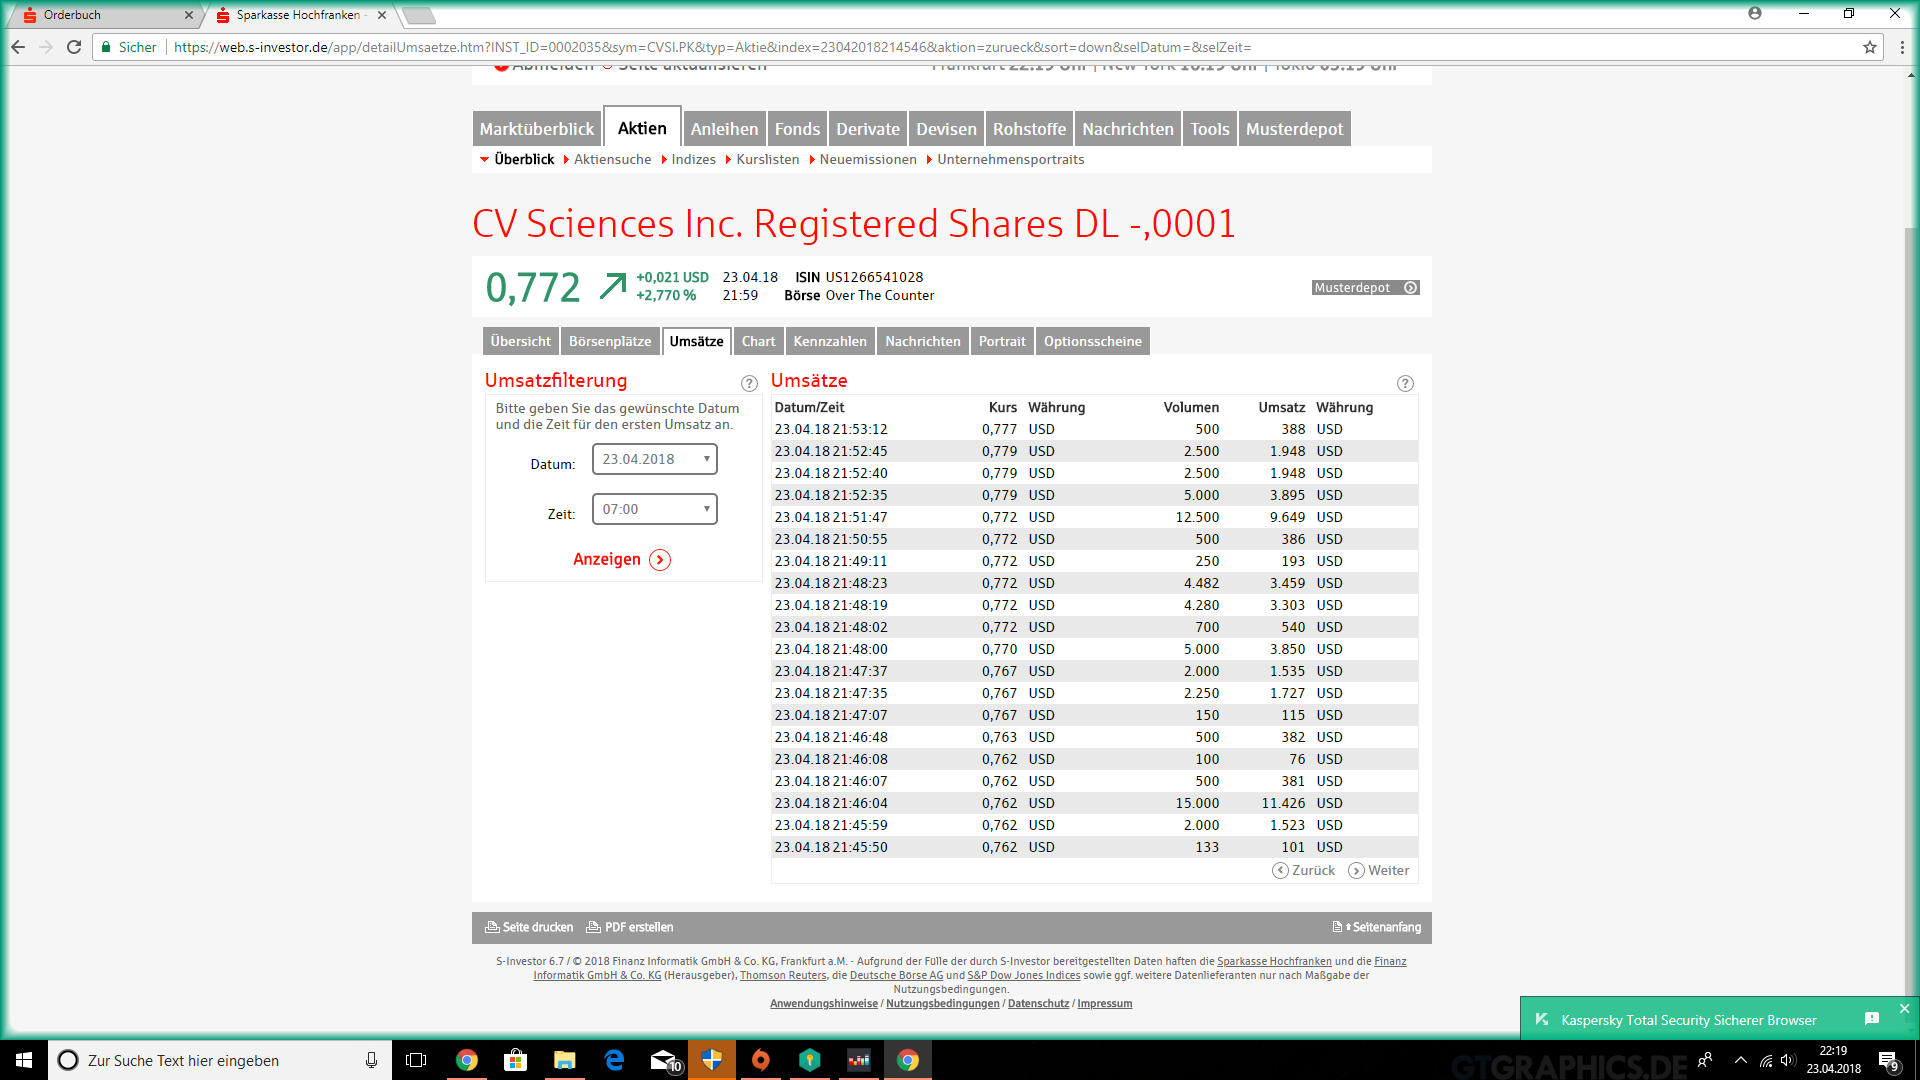Open the Rohstoffe main tab
1920x1080 pixels.
coord(1029,129)
